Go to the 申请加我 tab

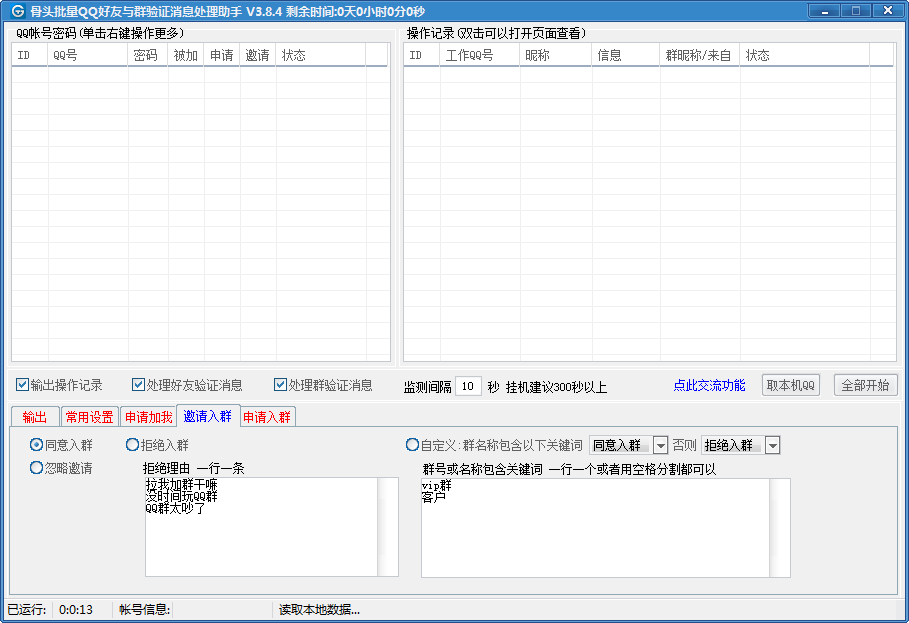click(x=148, y=417)
